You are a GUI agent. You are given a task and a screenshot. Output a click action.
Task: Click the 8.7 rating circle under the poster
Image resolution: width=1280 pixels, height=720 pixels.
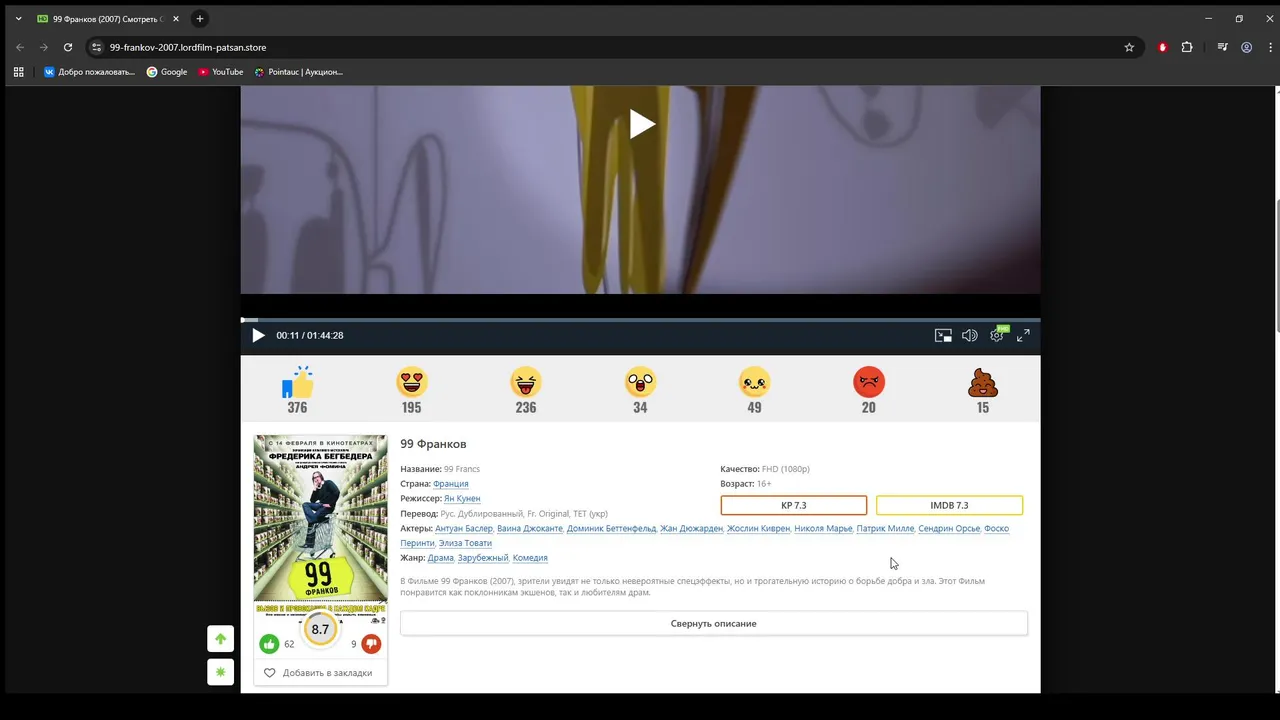click(320, 629)
